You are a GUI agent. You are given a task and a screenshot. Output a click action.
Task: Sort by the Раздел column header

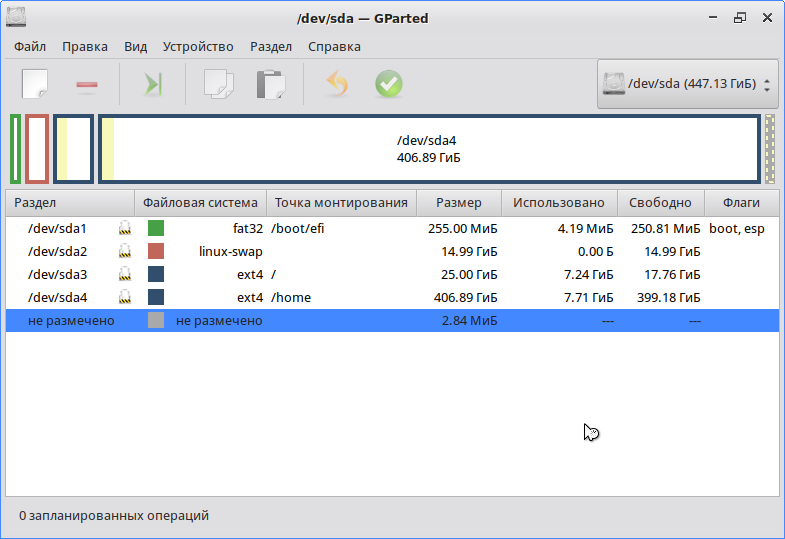pyautogui.click(x=70, y=203)
